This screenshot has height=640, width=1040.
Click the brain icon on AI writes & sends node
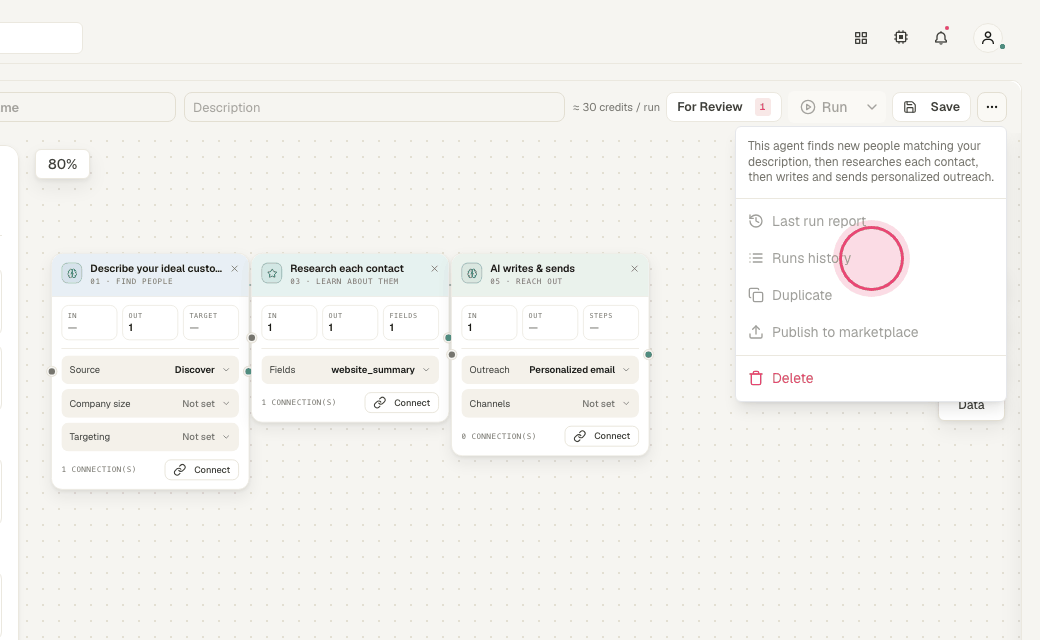(x=472, y=273)
